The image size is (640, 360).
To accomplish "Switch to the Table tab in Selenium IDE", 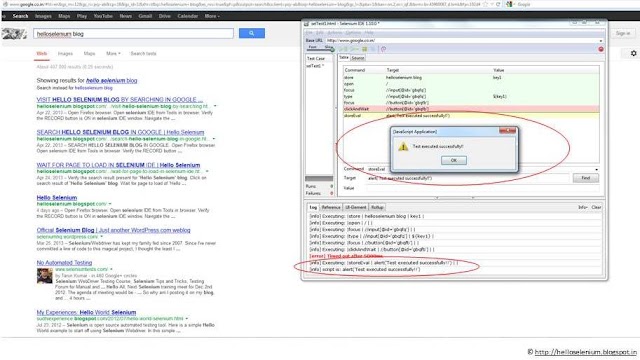I will pos(344,58).
